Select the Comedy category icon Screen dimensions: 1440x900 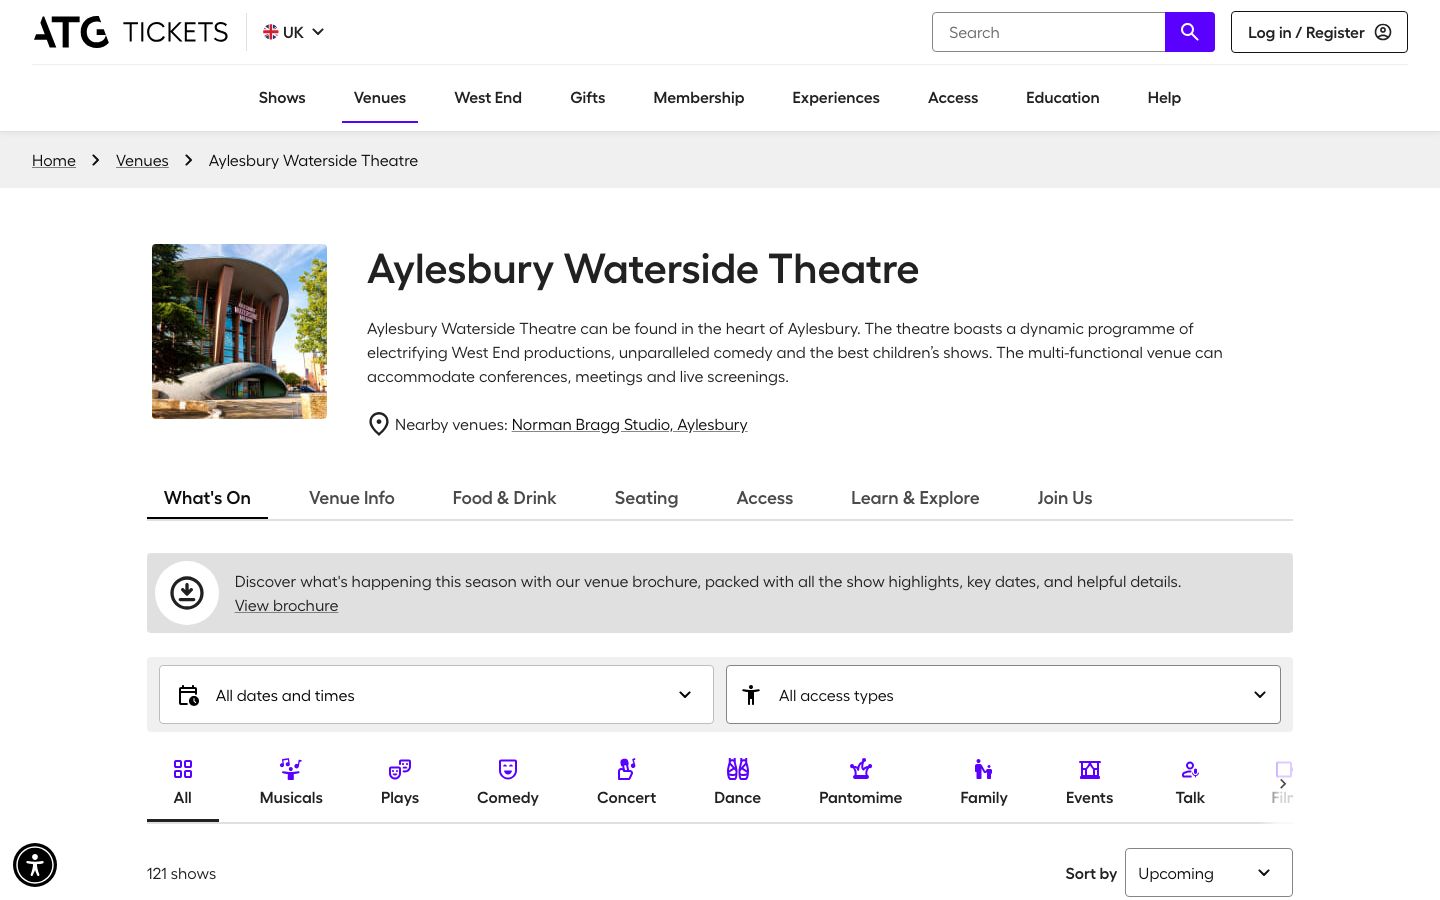tap(508, 769)
